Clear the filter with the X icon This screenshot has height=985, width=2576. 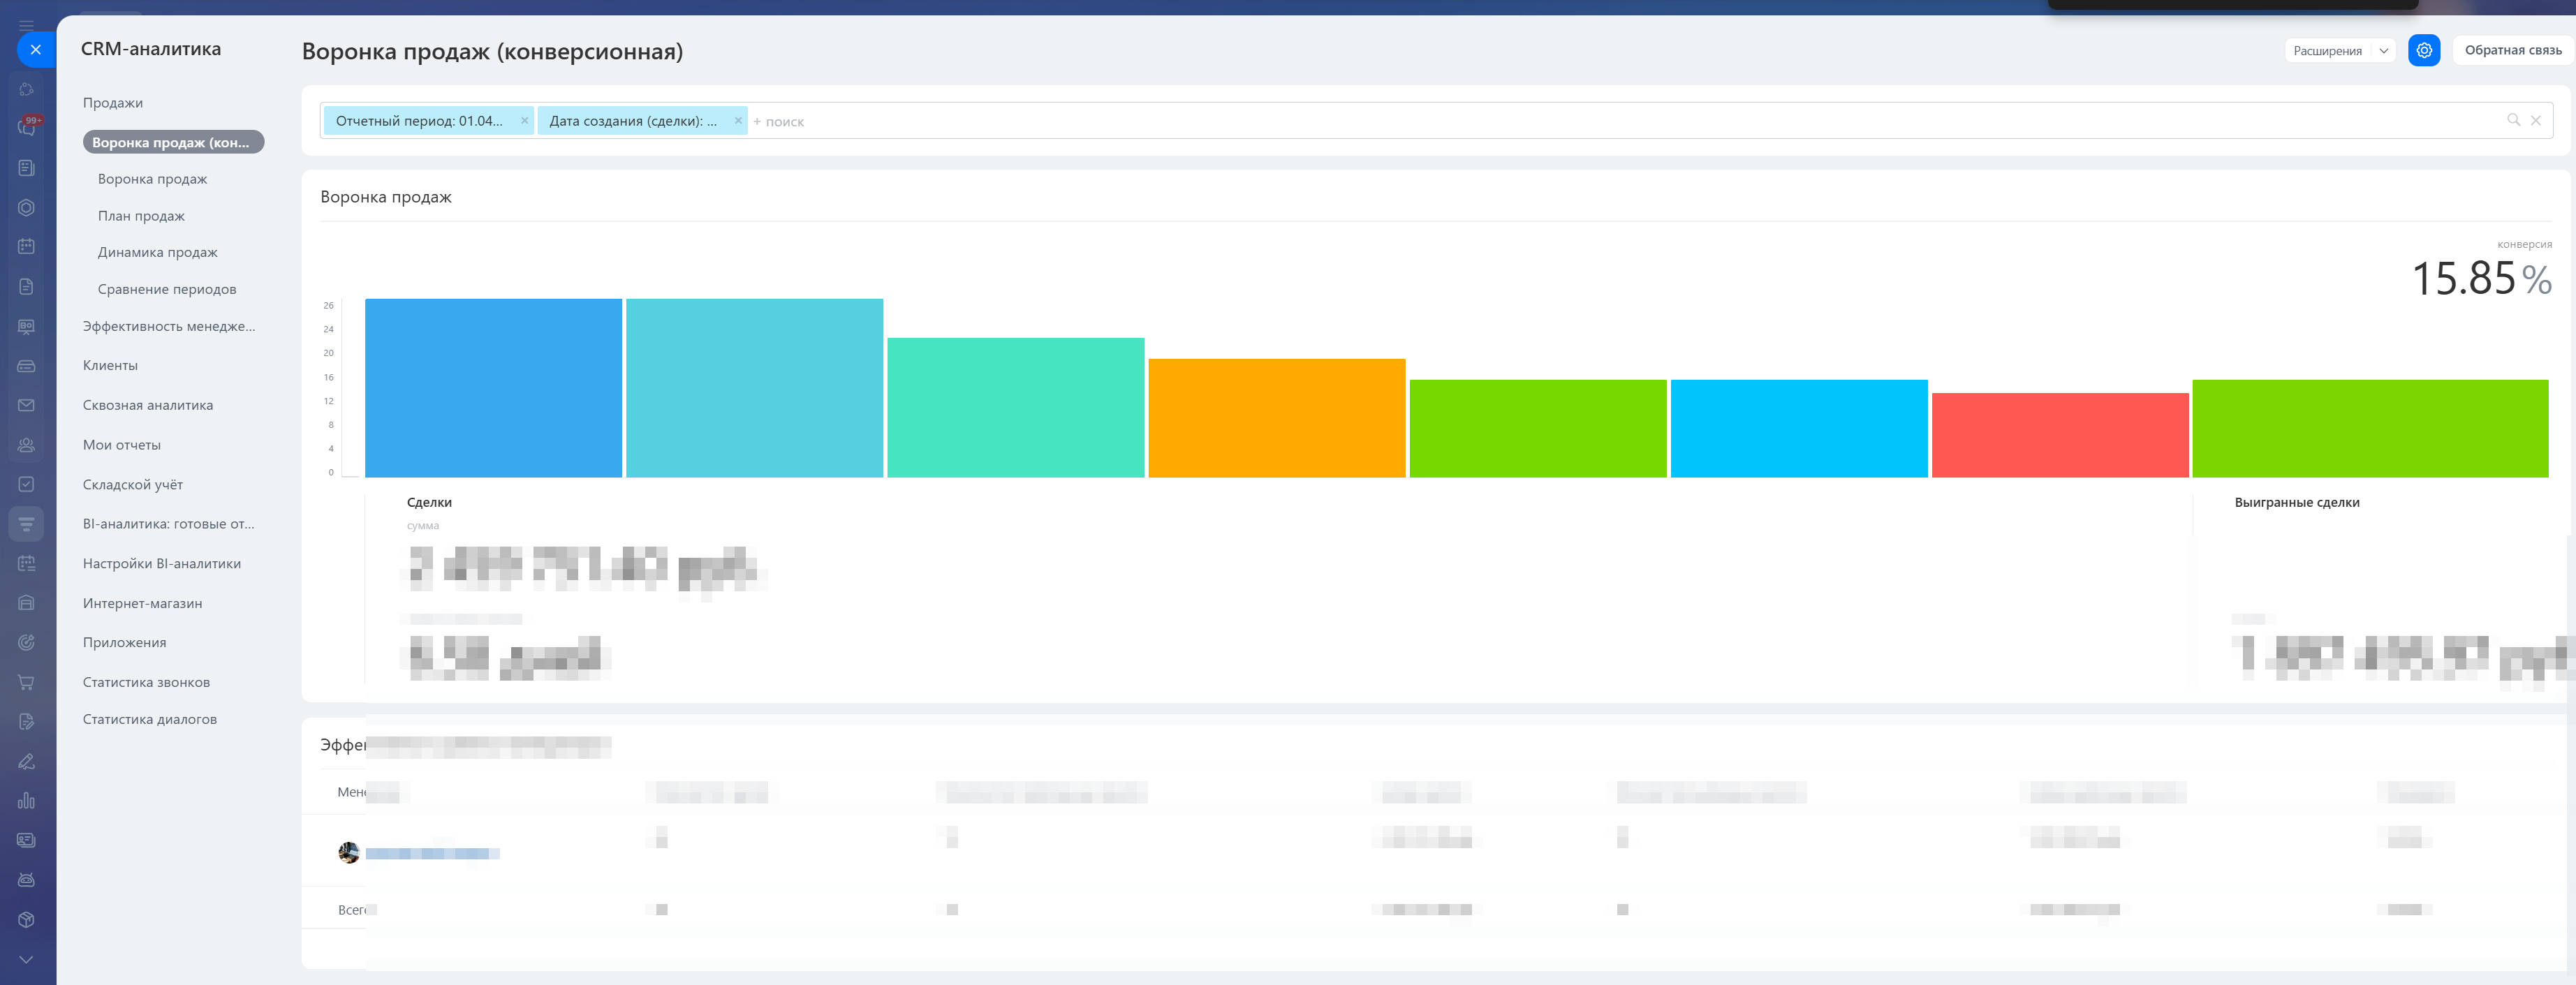(2535, 120)
